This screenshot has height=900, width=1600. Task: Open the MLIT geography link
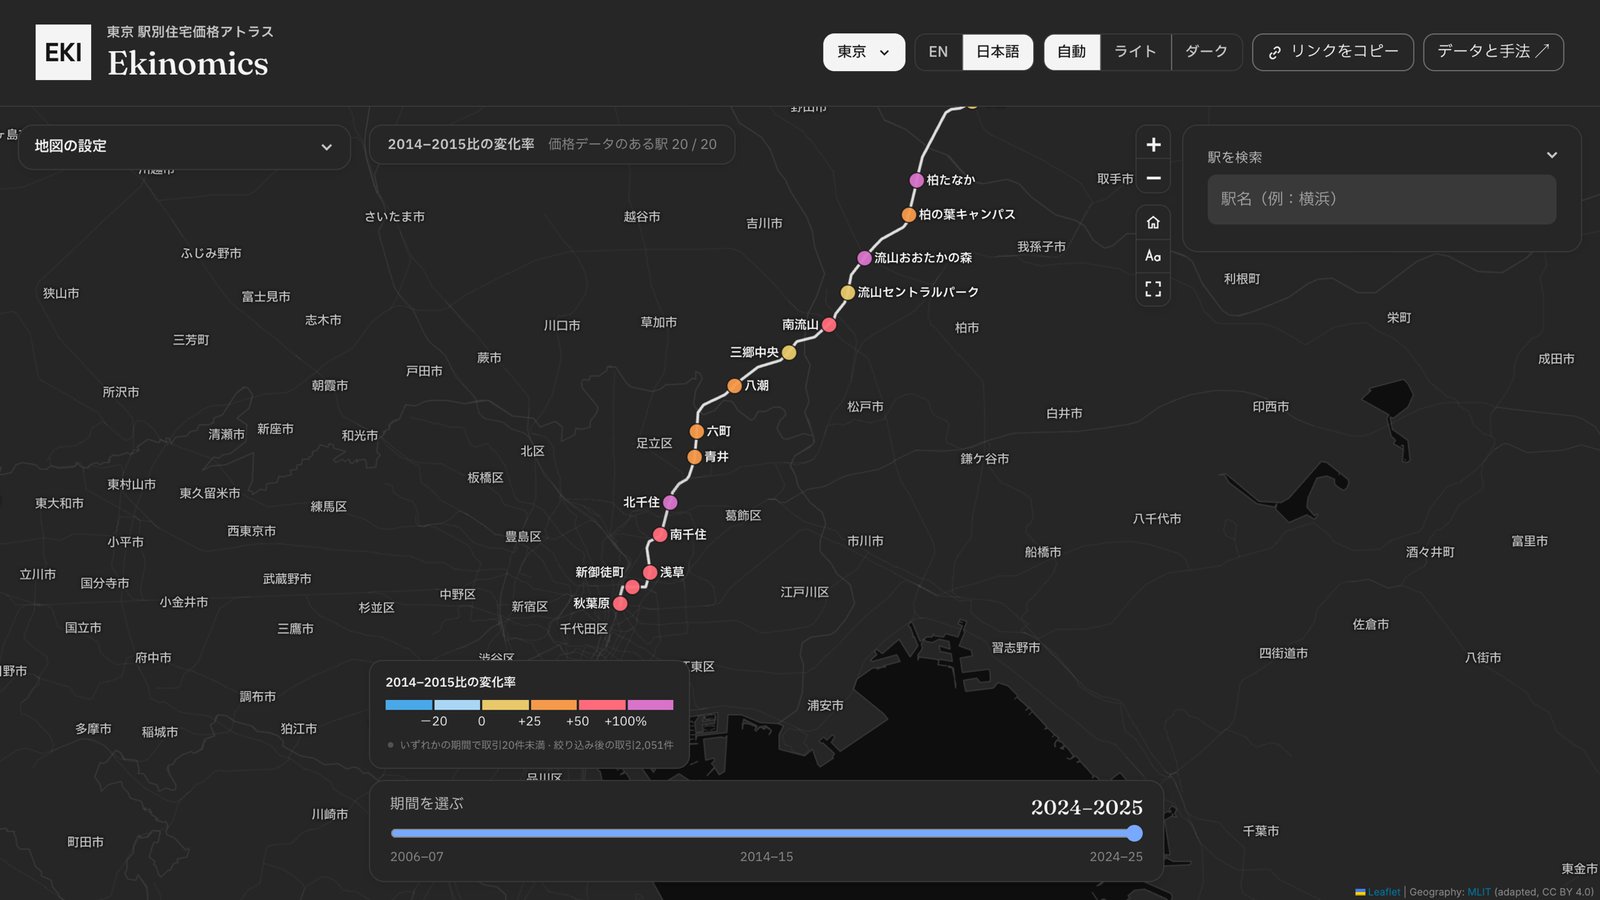click(x=1479, y=892)
